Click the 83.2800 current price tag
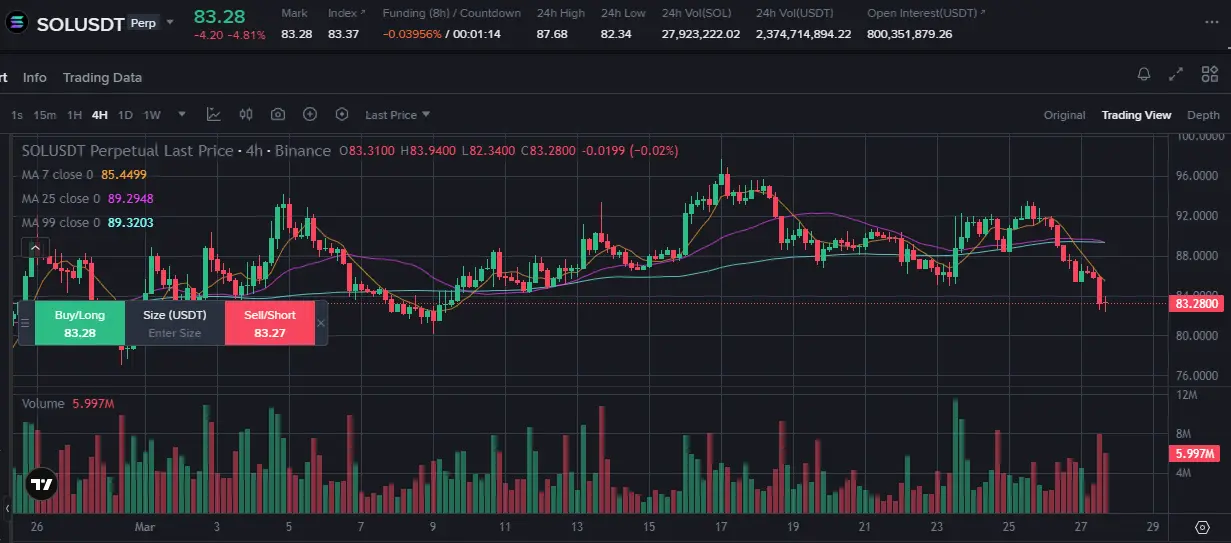This screenshot has width=1231, height=543. tap(1198, 303)
